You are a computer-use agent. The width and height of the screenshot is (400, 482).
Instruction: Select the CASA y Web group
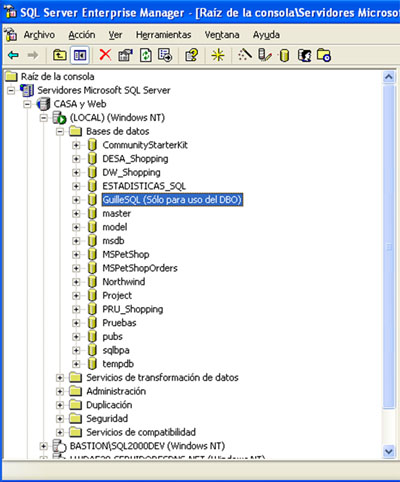pos(80,104)
